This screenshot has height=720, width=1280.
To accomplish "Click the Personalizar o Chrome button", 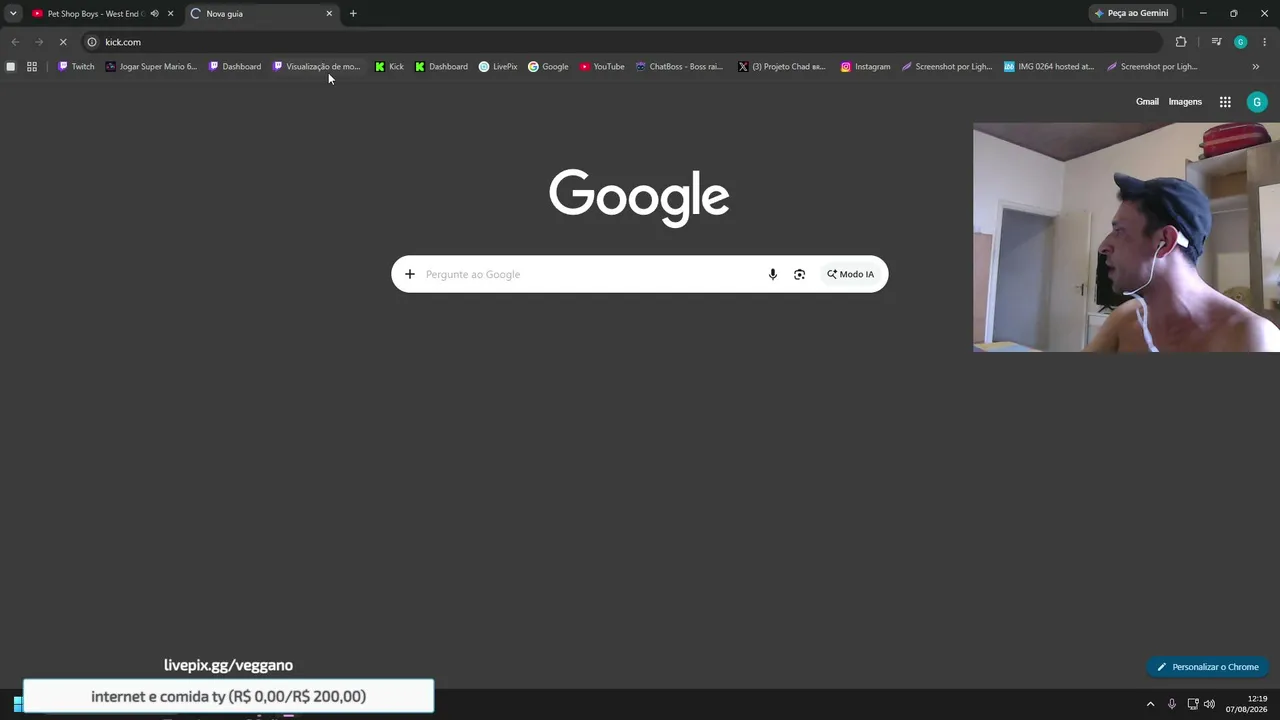I will 1208,667.
